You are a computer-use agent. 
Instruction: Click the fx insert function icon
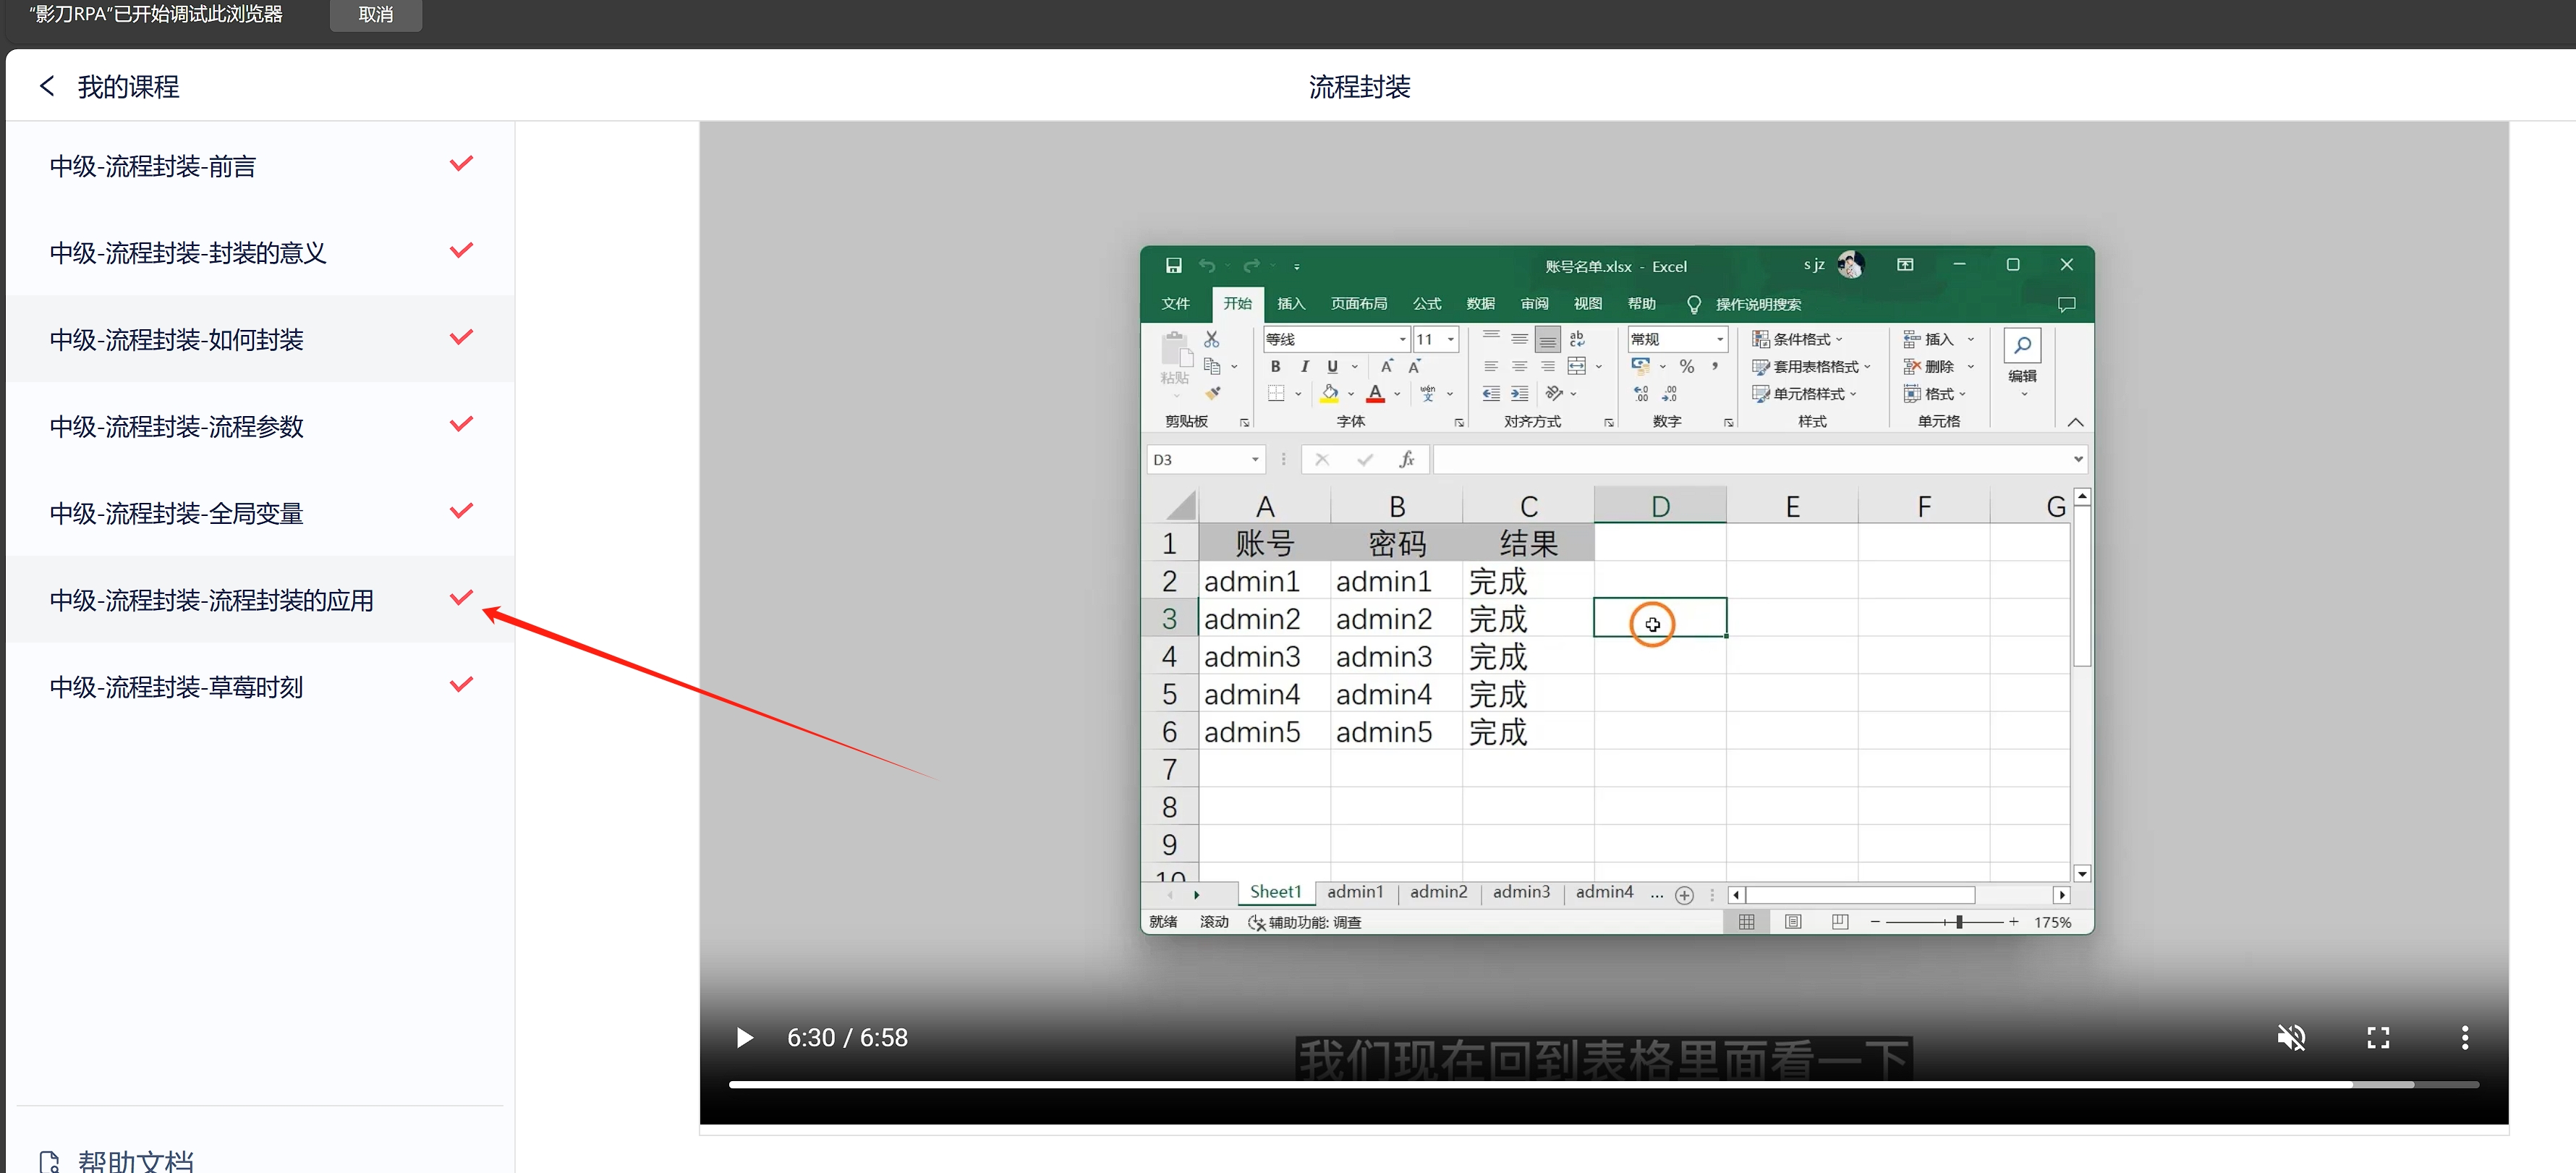(x=1407, y=459)
